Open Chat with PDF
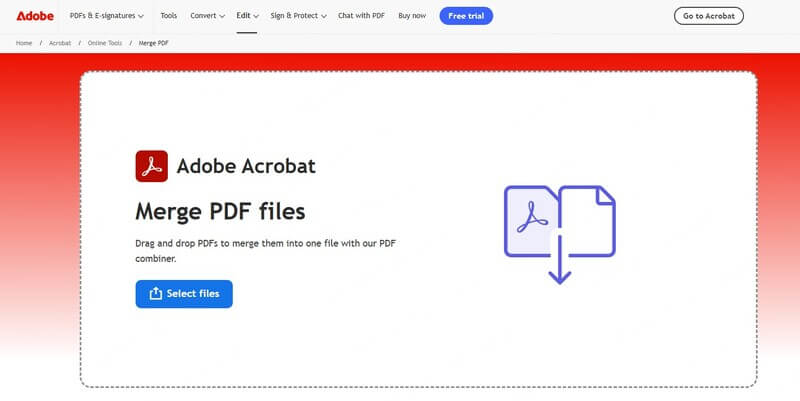The image size is (800, 401). pos(361,16)
